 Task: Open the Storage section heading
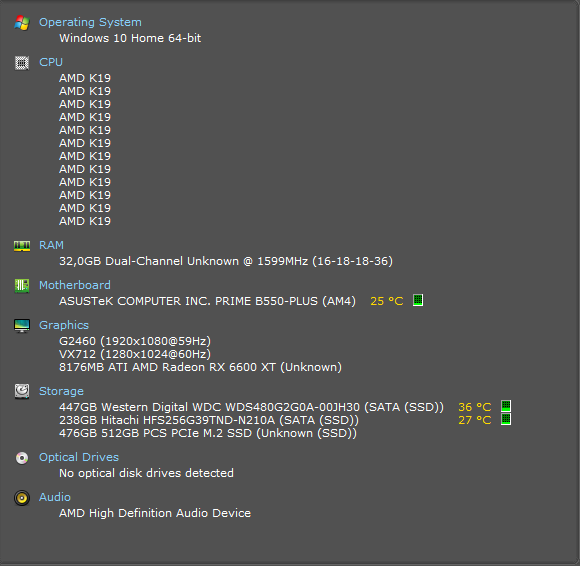61,391
